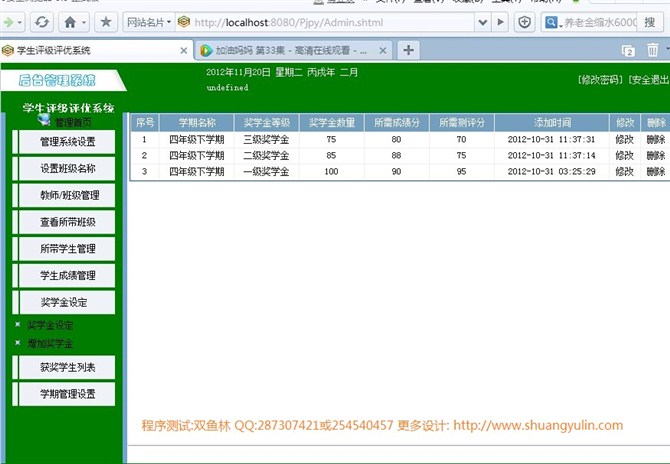Screen dimensions: 670x464
Task: Open the forward button history dropdown
Action: (x=20, y=22)
